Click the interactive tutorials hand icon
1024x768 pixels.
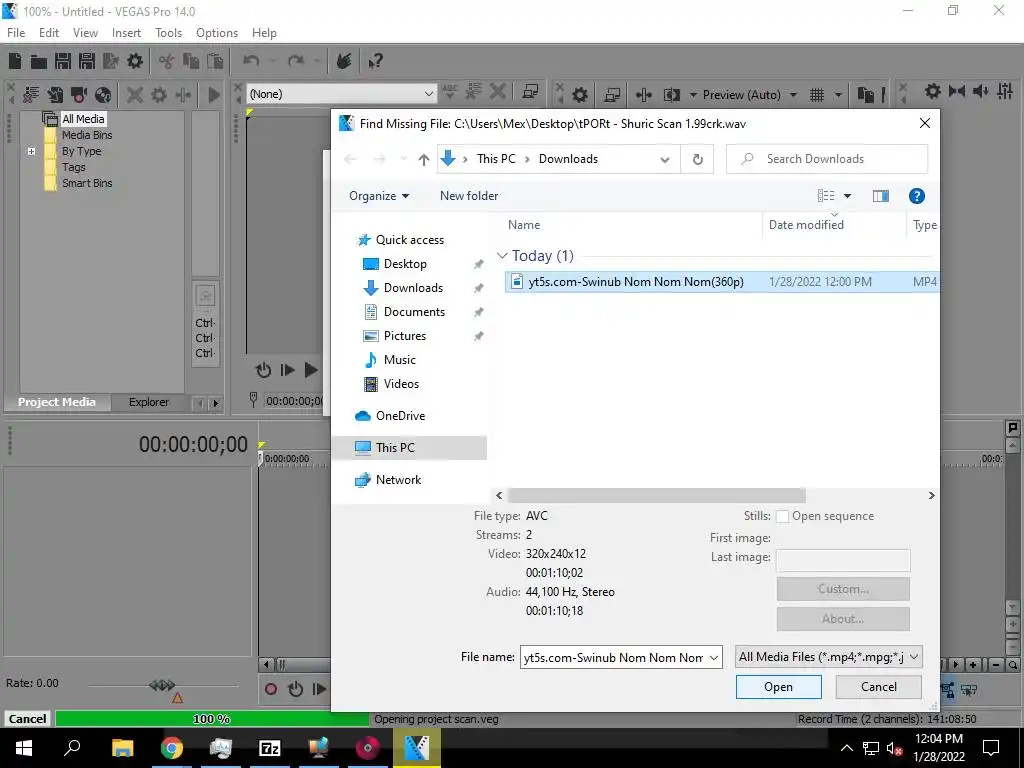tap(344, 61)
